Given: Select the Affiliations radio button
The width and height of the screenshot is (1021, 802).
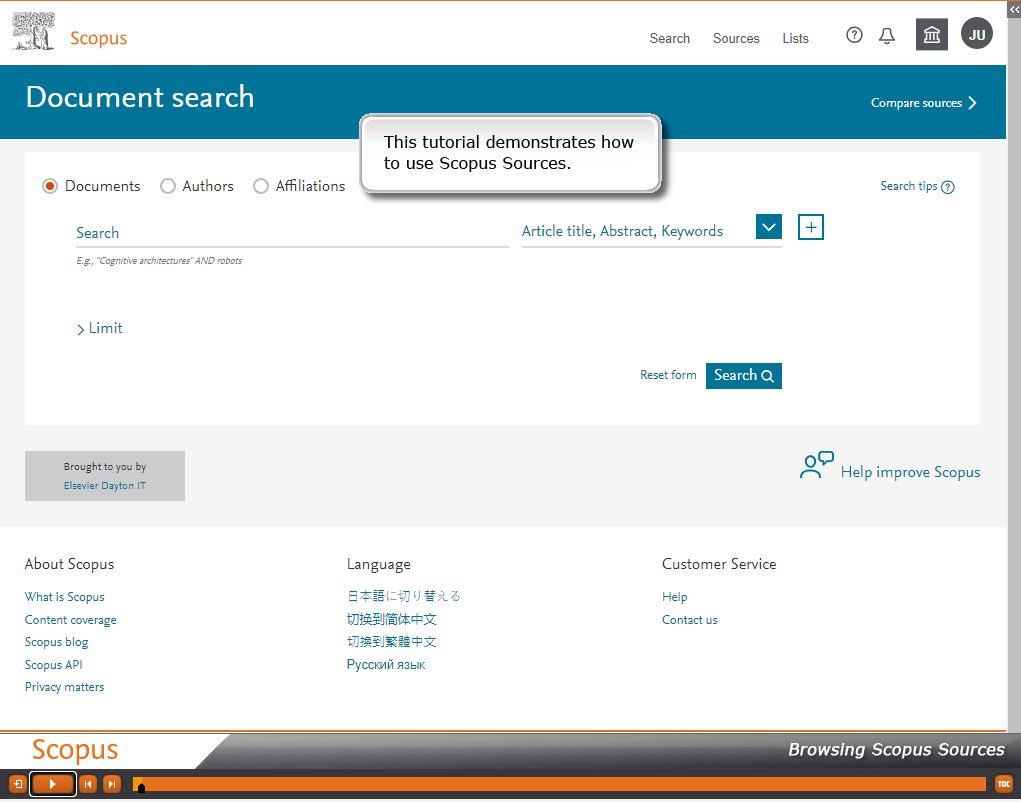Looking at the screenshot, I should tap(260, 186).
